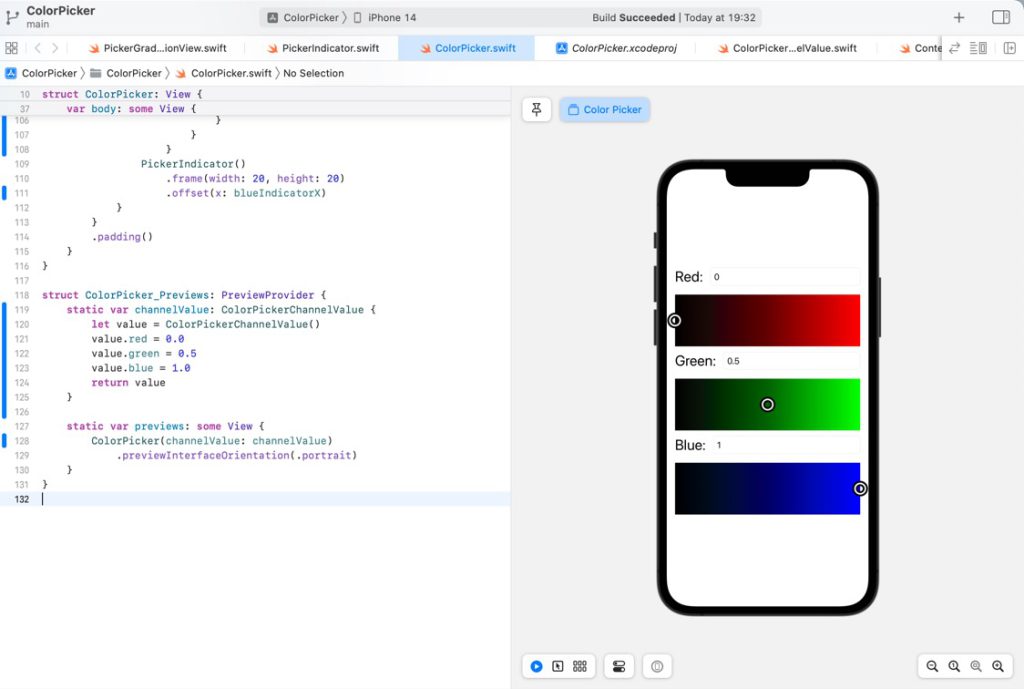Click the Red: label in the preview
This screenshot has width=1024, height=689.
pos(688,277)
